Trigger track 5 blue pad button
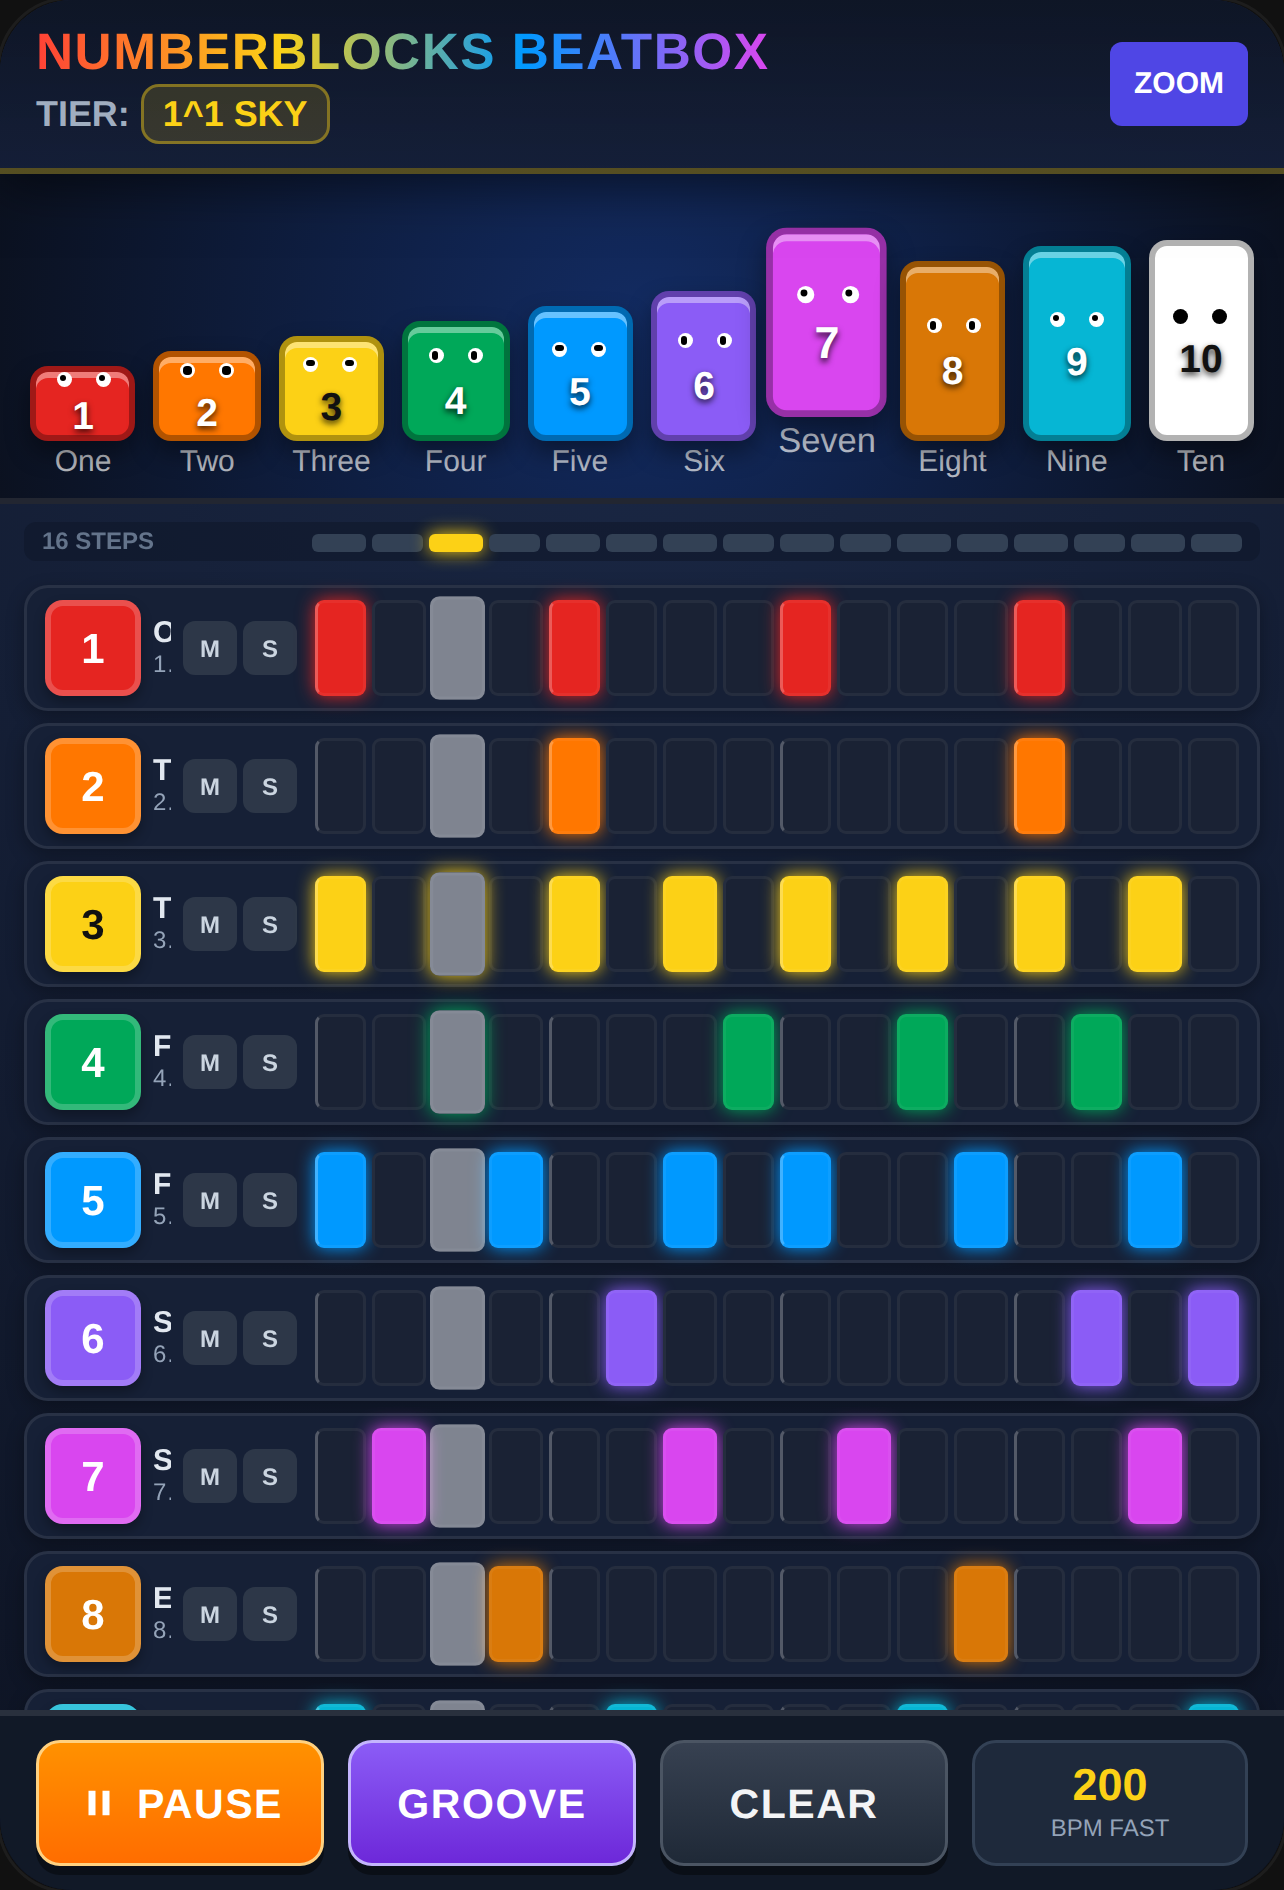The image size is (1284, 1890). [x=93, y=1200]
